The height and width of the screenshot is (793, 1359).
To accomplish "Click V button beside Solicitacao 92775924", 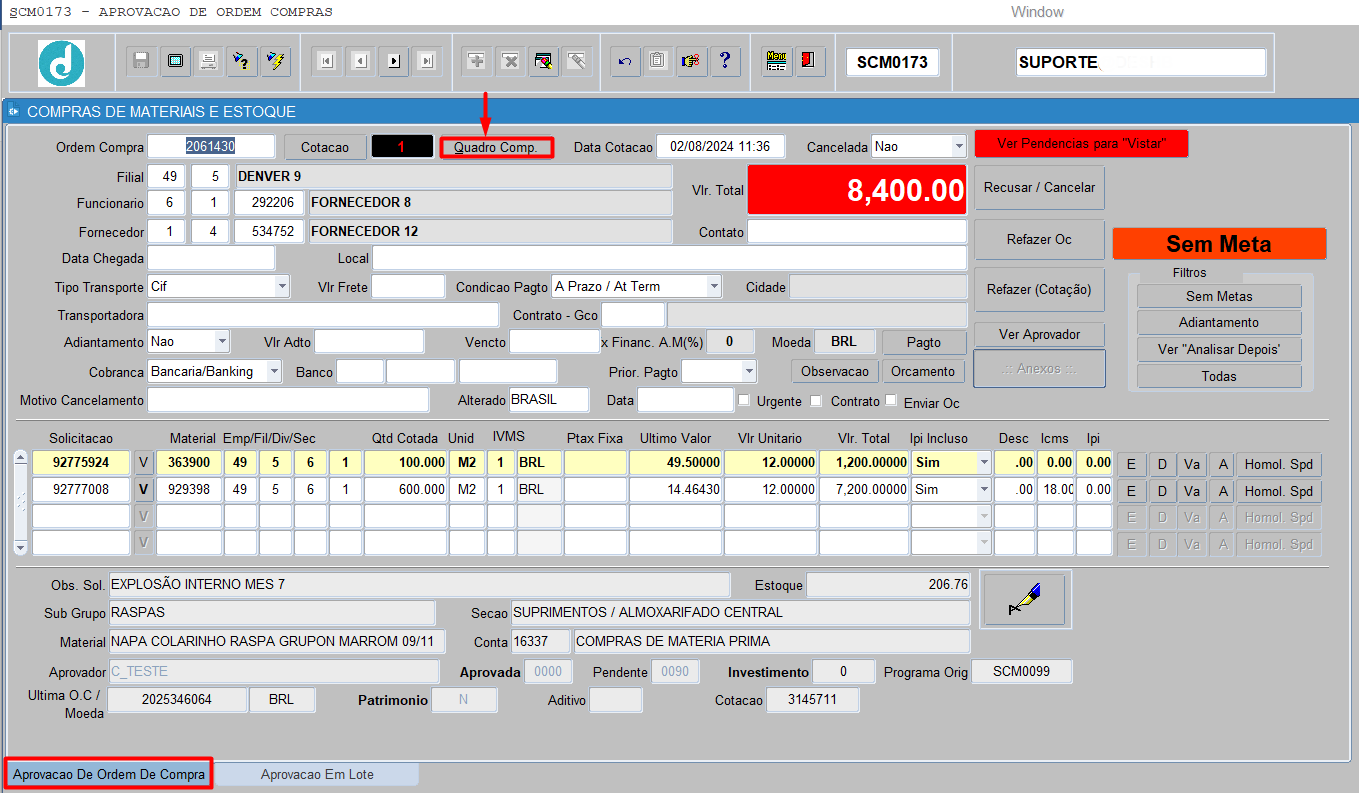I will [x=143, y=463].
